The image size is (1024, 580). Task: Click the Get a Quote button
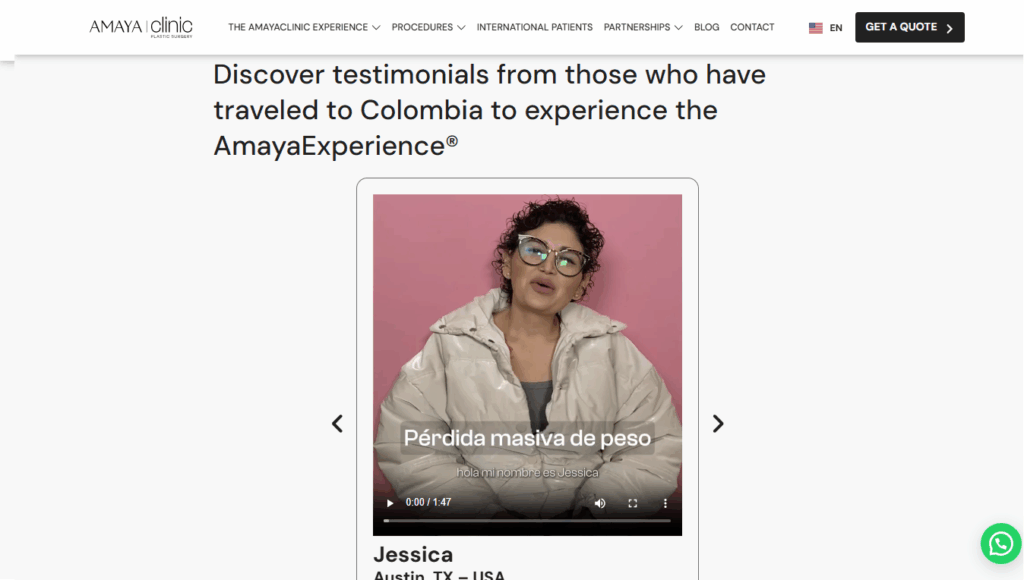[x=910, y=27]
